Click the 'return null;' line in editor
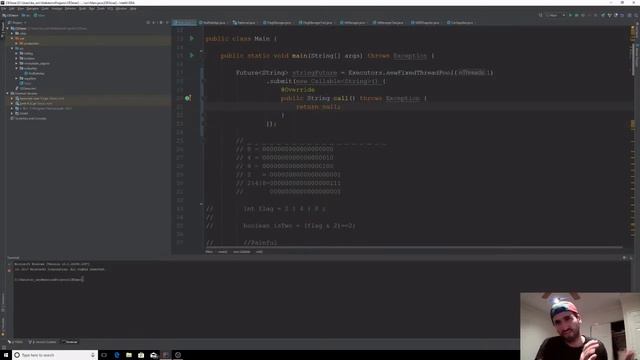The image size is (640, 360). pyautogui.click(x=318, y=107)
